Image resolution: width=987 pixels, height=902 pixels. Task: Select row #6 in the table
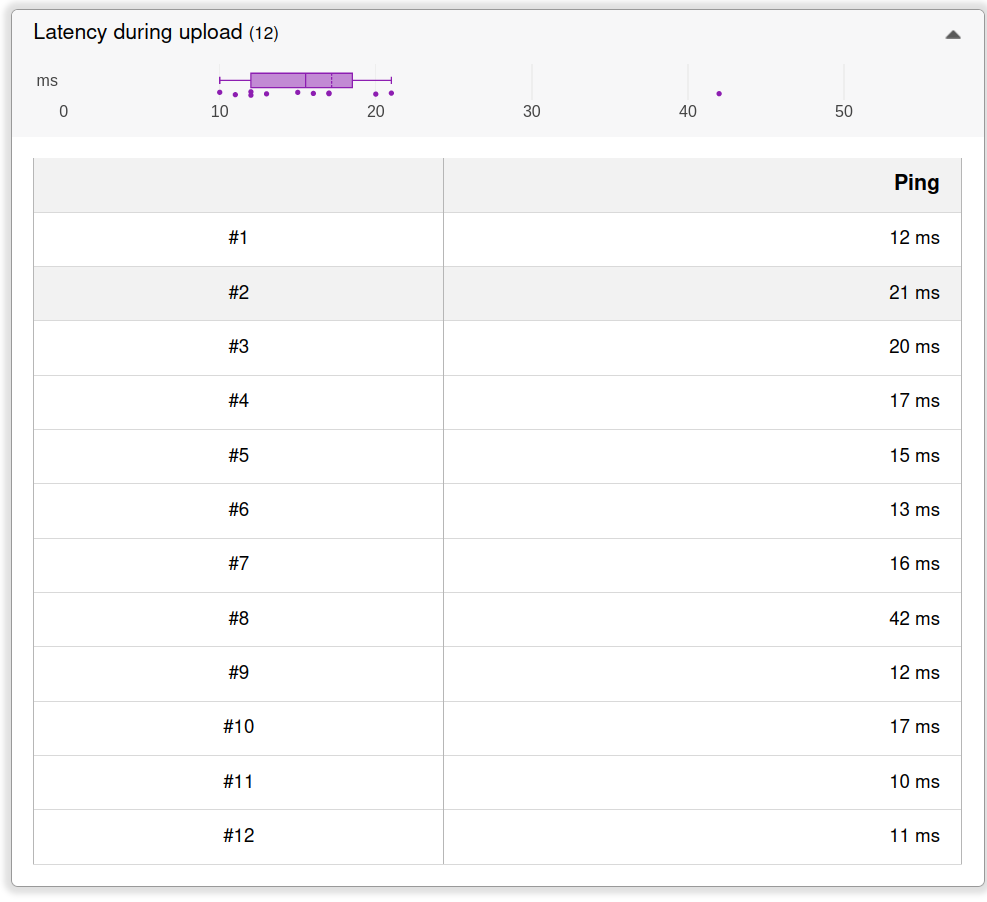coord(238,510)
